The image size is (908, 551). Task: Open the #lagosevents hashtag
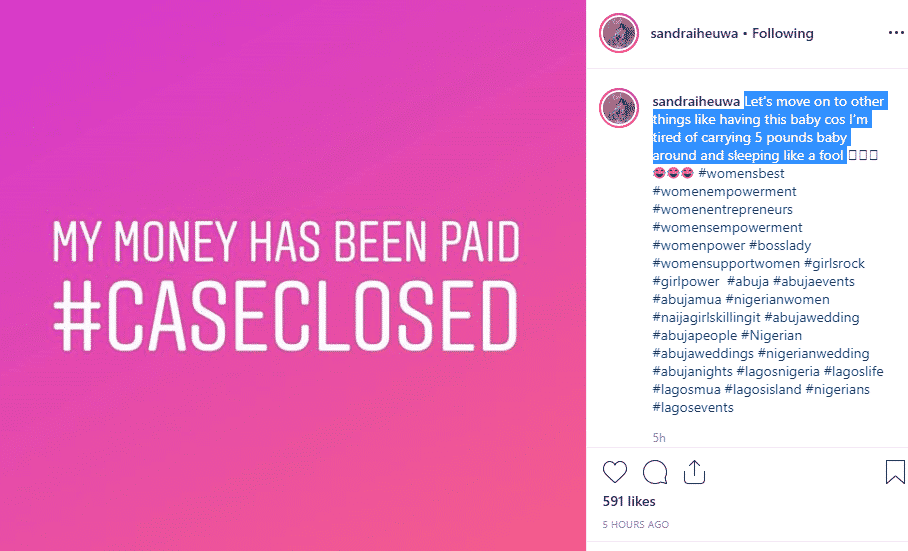[693, 408]
